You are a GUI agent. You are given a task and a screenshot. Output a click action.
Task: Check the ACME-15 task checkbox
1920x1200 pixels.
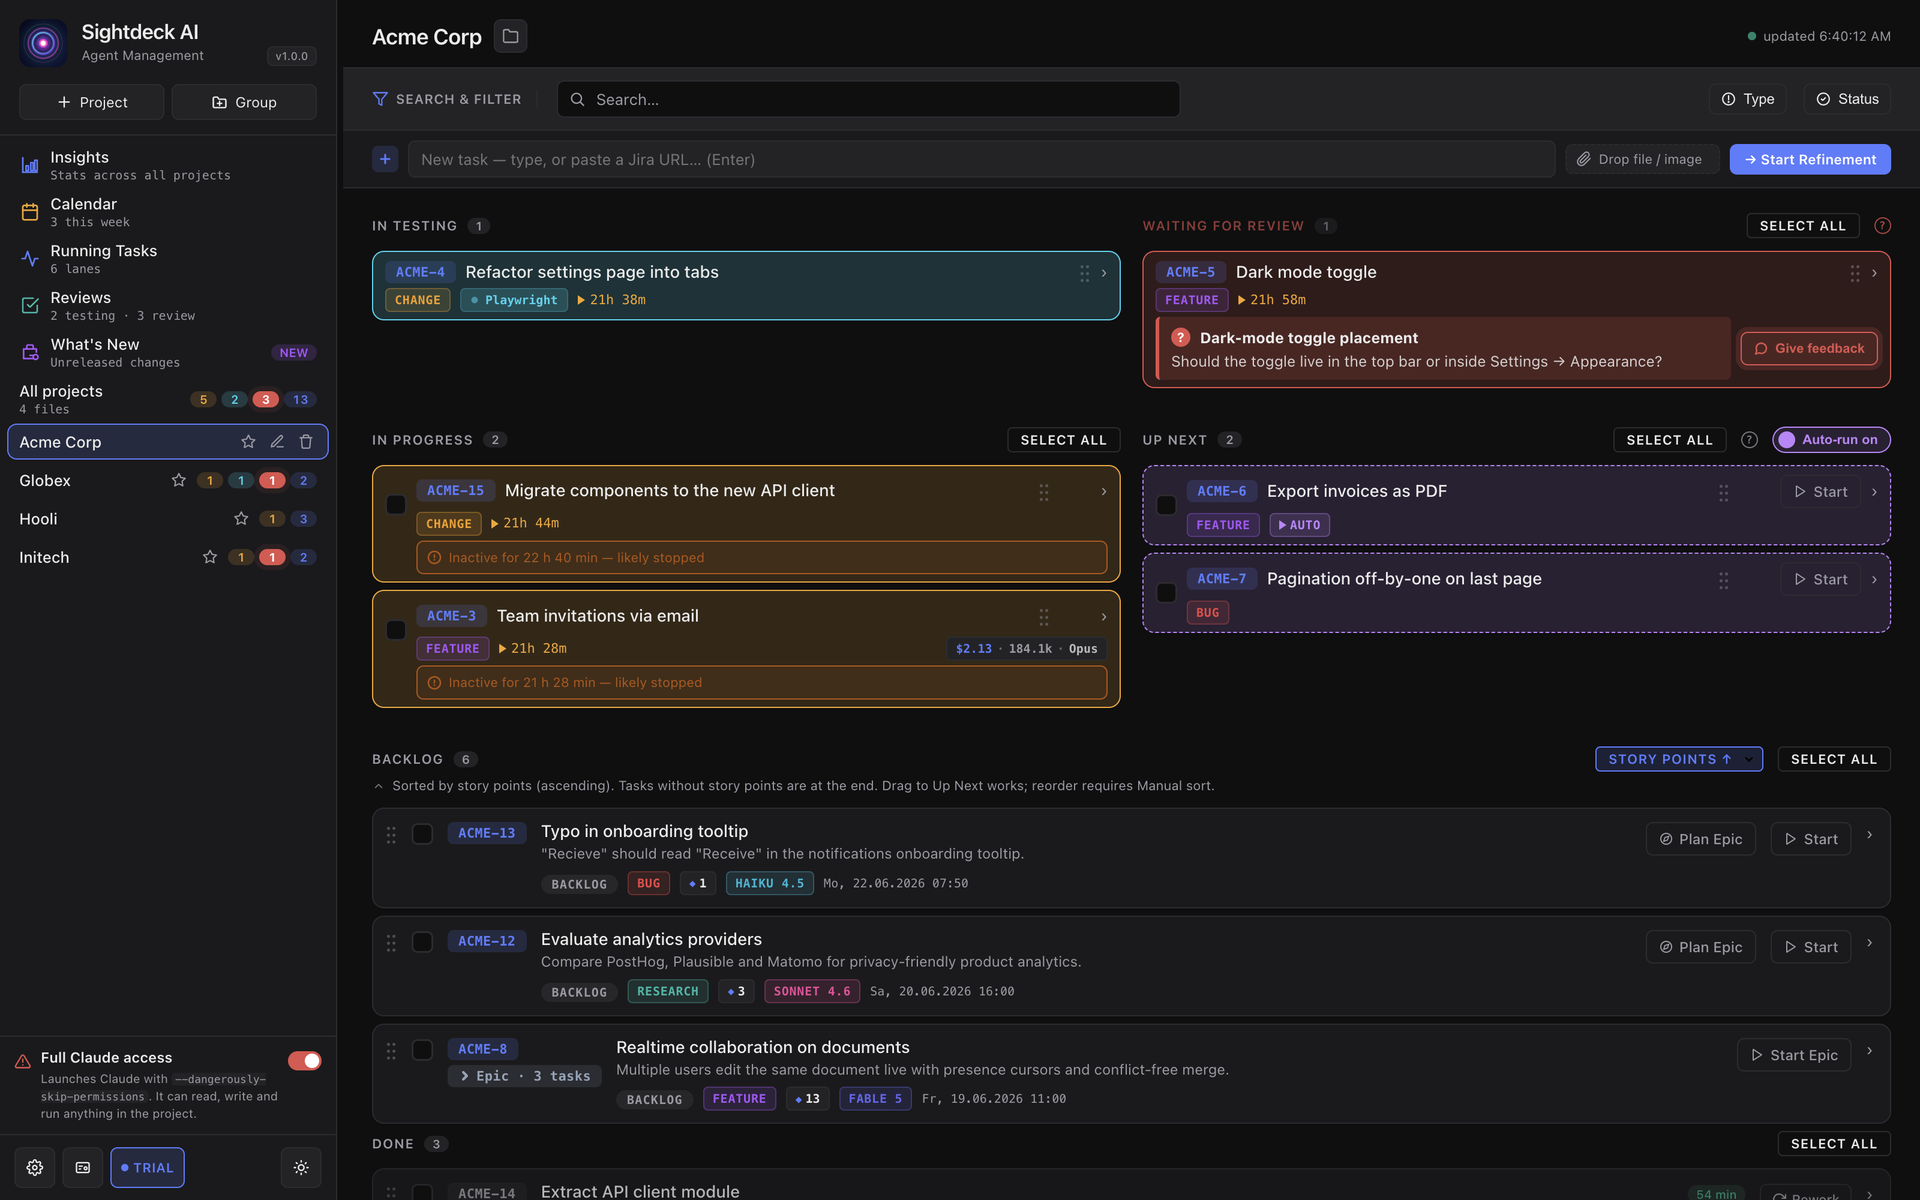(x=396, y=505)
